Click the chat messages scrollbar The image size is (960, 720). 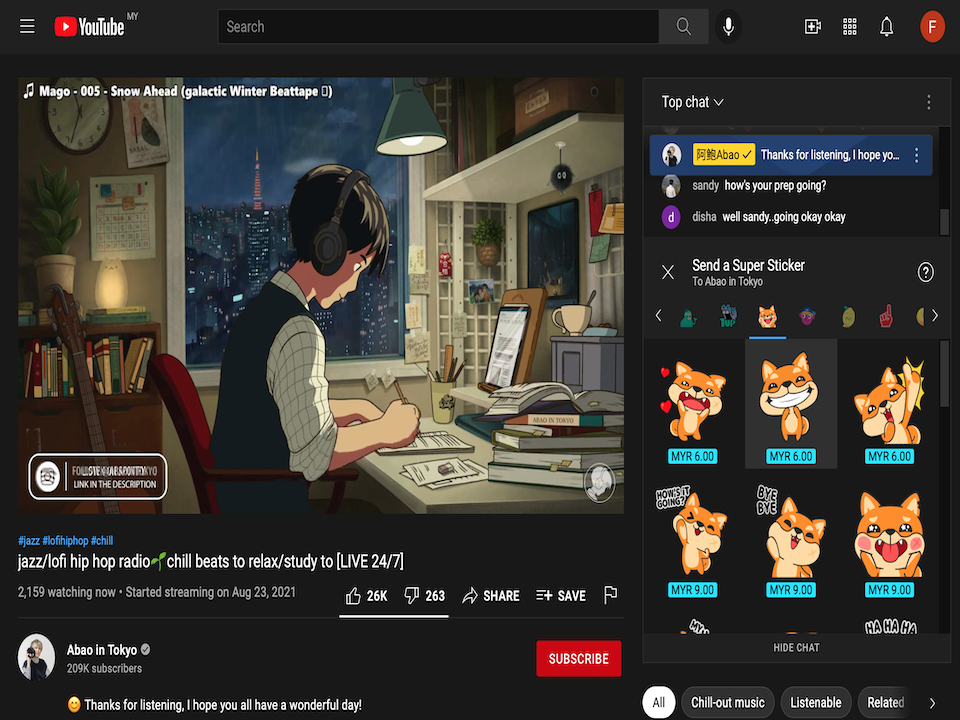944,222
